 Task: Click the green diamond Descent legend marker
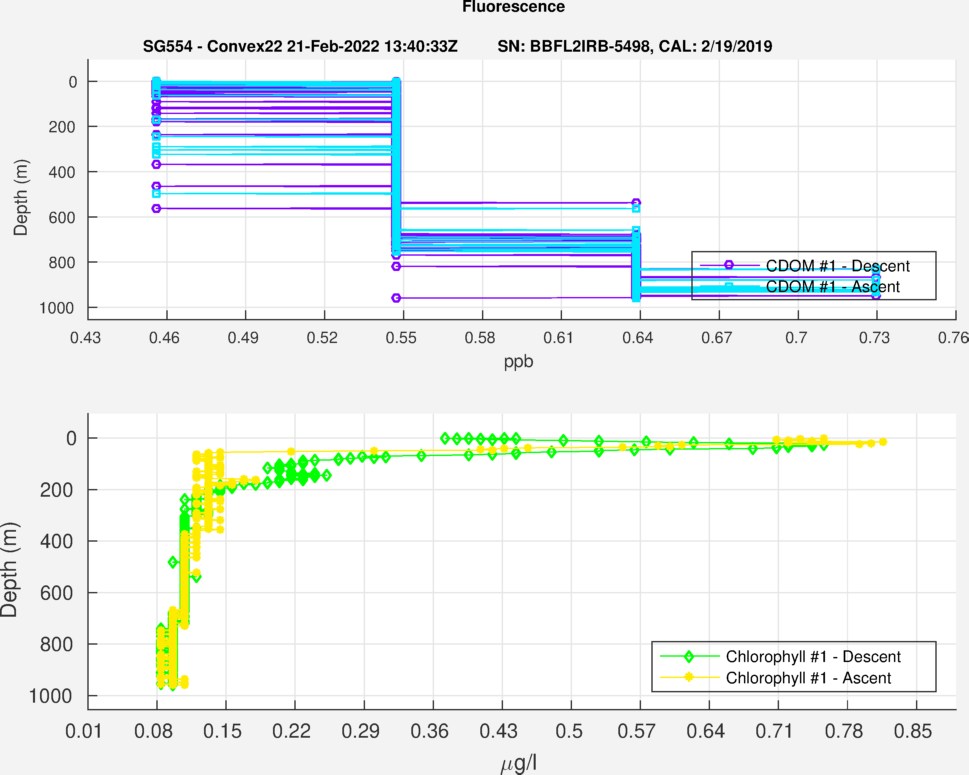(x=689, y=656)
